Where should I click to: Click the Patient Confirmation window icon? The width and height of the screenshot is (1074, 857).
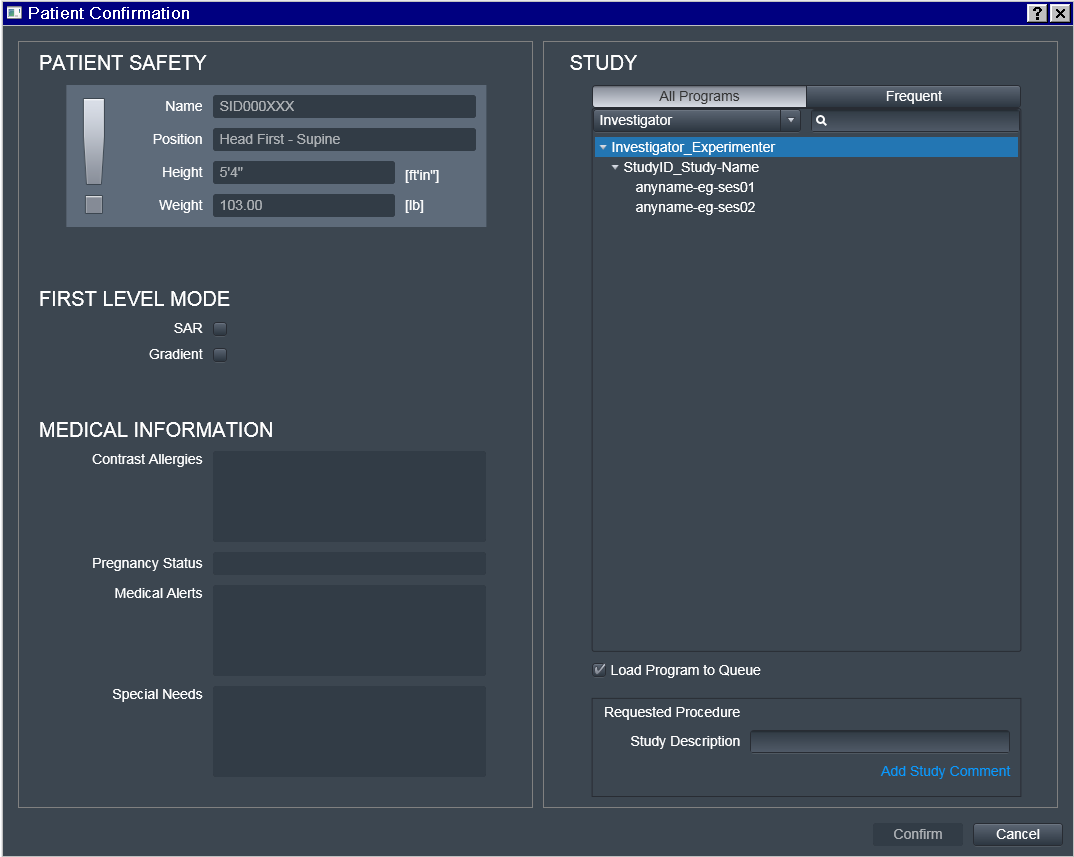[14, 13]
